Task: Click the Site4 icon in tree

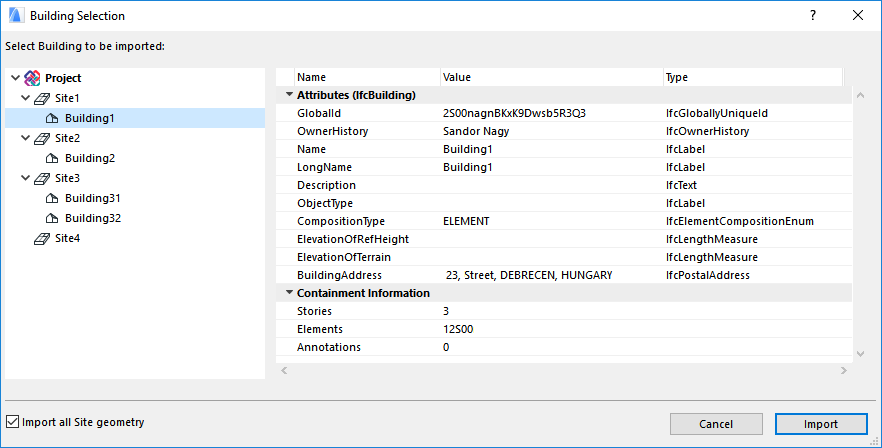Action: click(43, 238)
